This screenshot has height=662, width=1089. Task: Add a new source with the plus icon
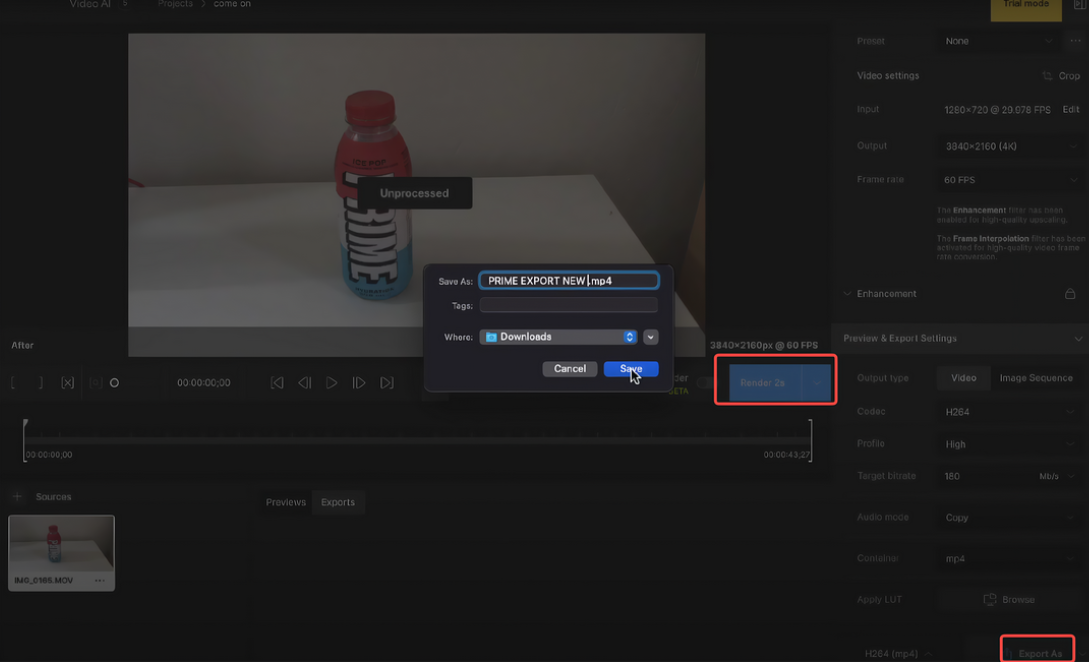pyautogui.click(x=16, y=496)
